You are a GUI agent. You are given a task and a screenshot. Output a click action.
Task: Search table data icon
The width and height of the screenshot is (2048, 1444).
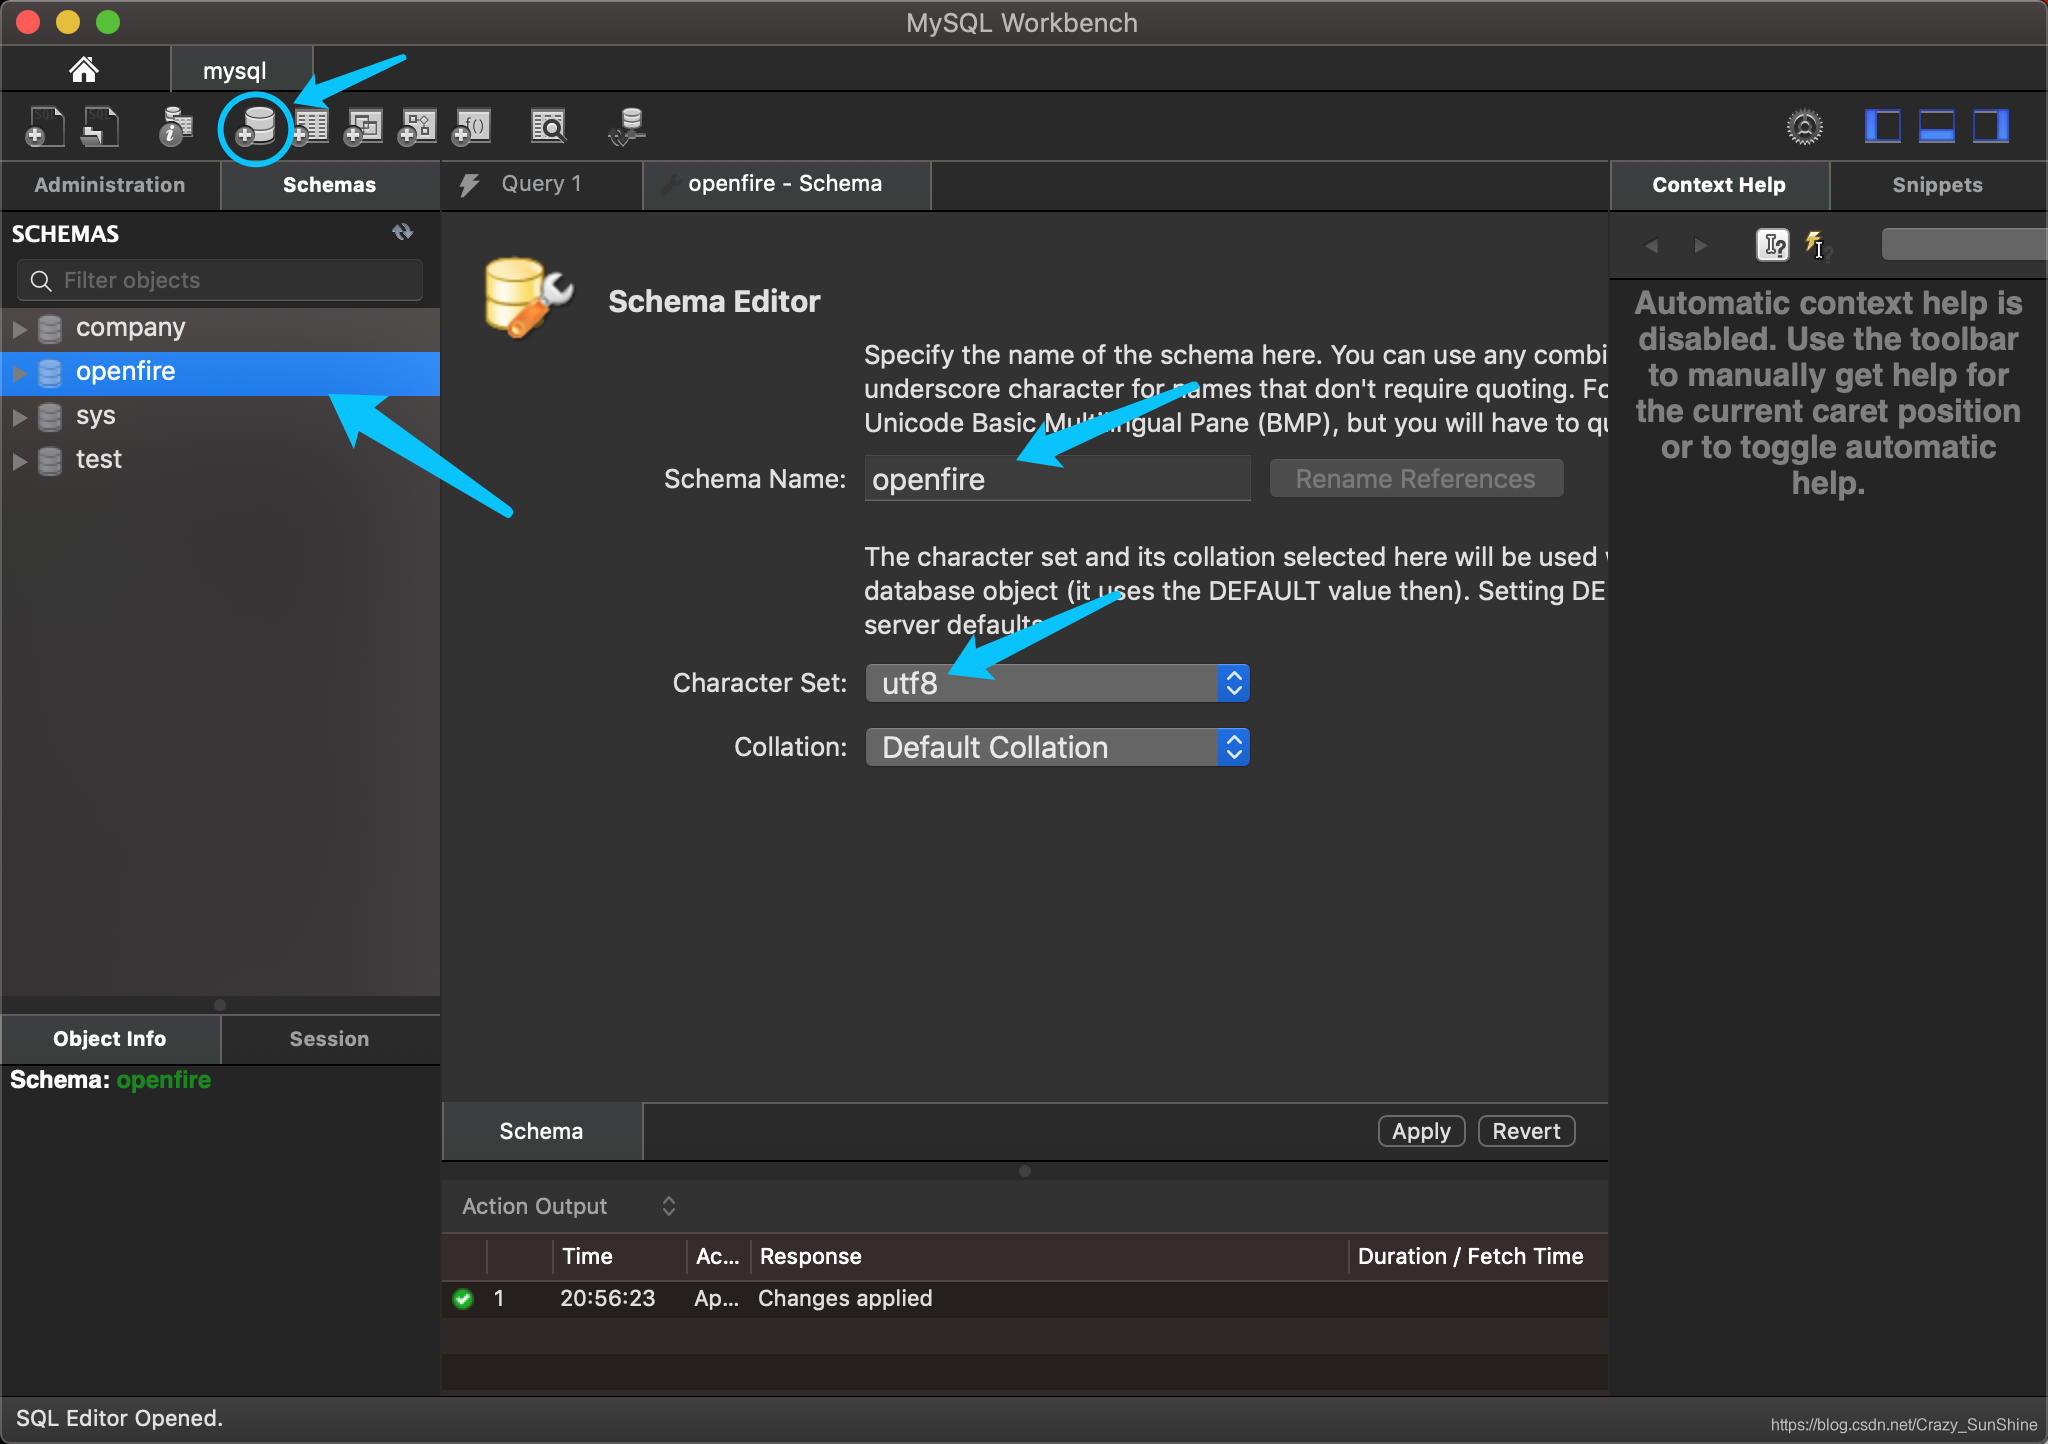tap(548, 127)
